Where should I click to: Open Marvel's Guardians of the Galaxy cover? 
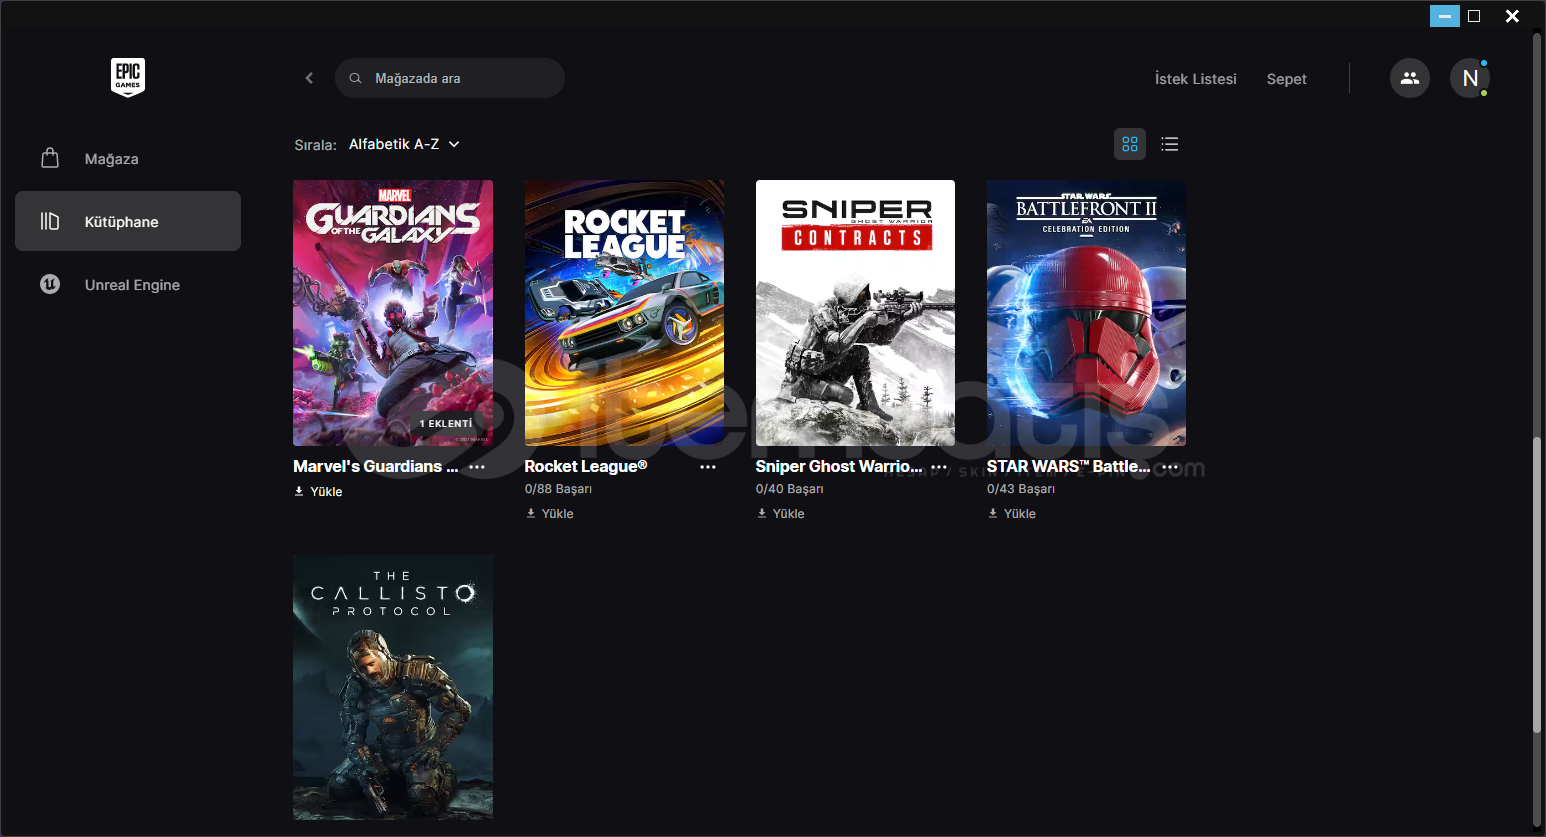(393, 313)
